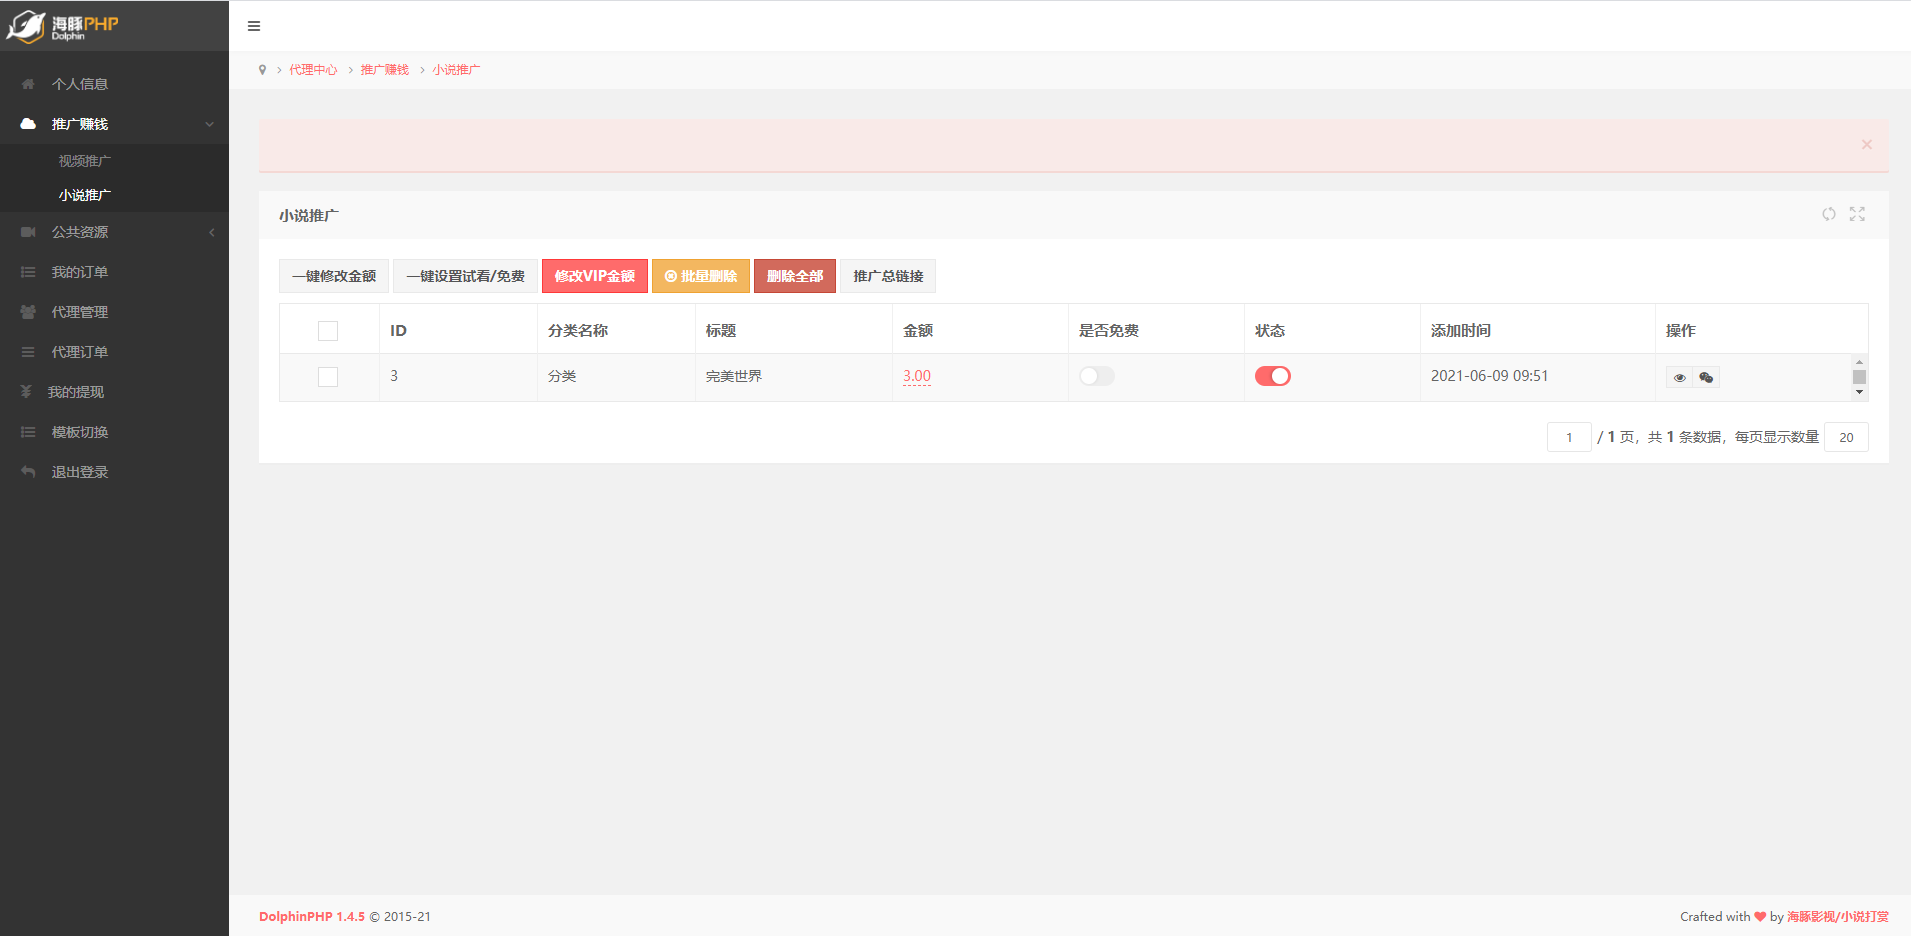Image resolution: width=1911 pixels, height=936 pixels.
Task: Click the eye view icon in row
Action: click(1679, 378)
